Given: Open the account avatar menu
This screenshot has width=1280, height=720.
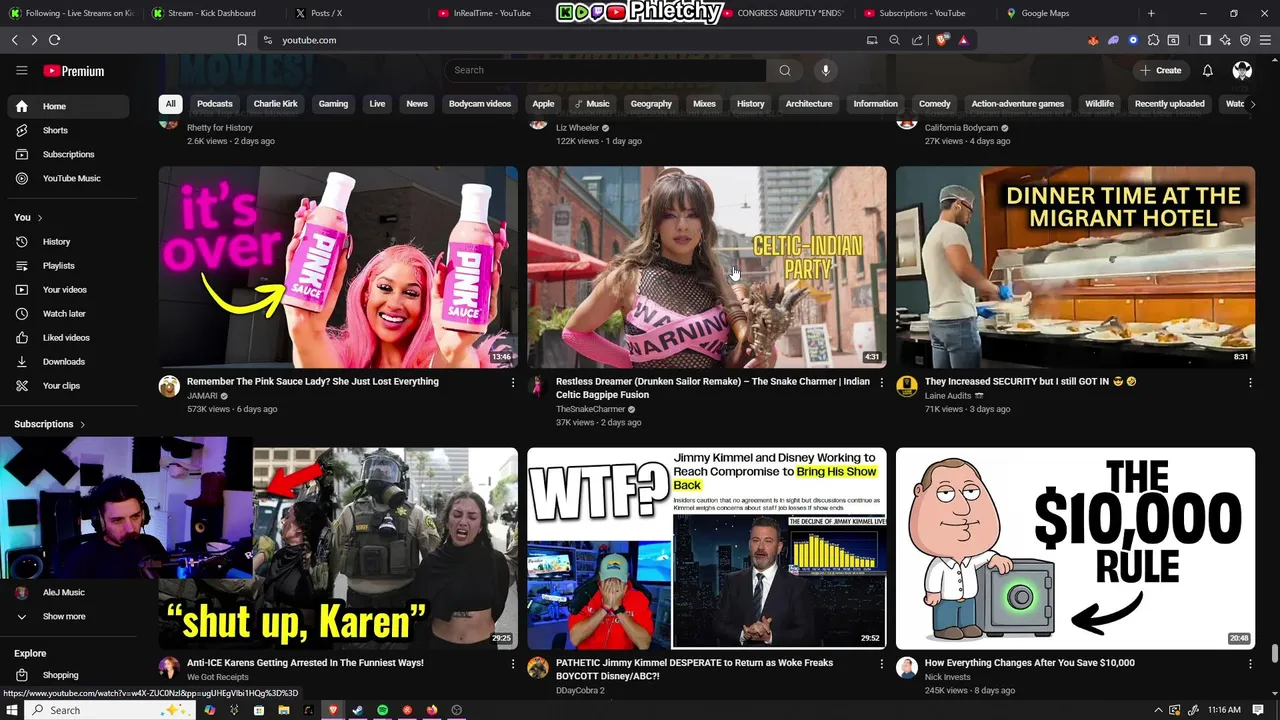Looking at the screenshot, I should coord(1242,71).
